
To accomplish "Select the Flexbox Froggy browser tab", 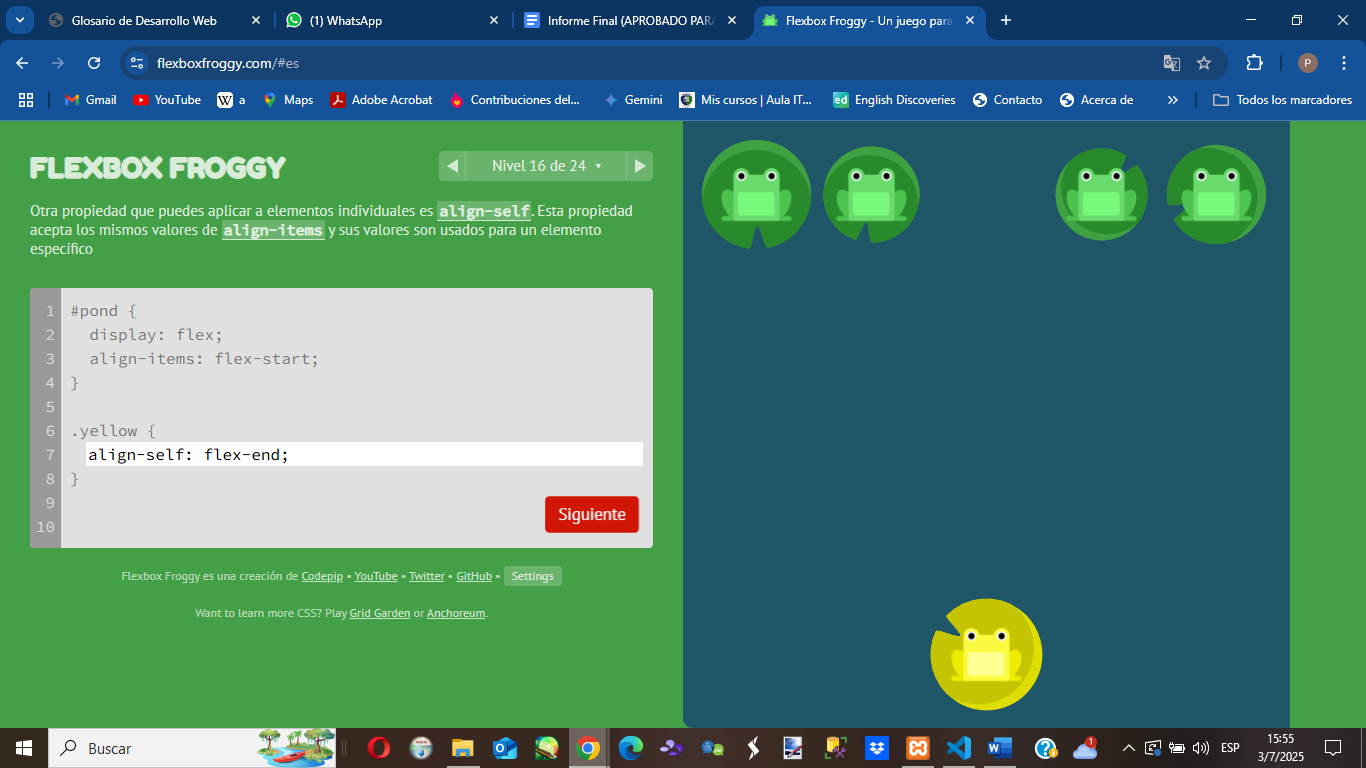I will [x=868, y=20].
